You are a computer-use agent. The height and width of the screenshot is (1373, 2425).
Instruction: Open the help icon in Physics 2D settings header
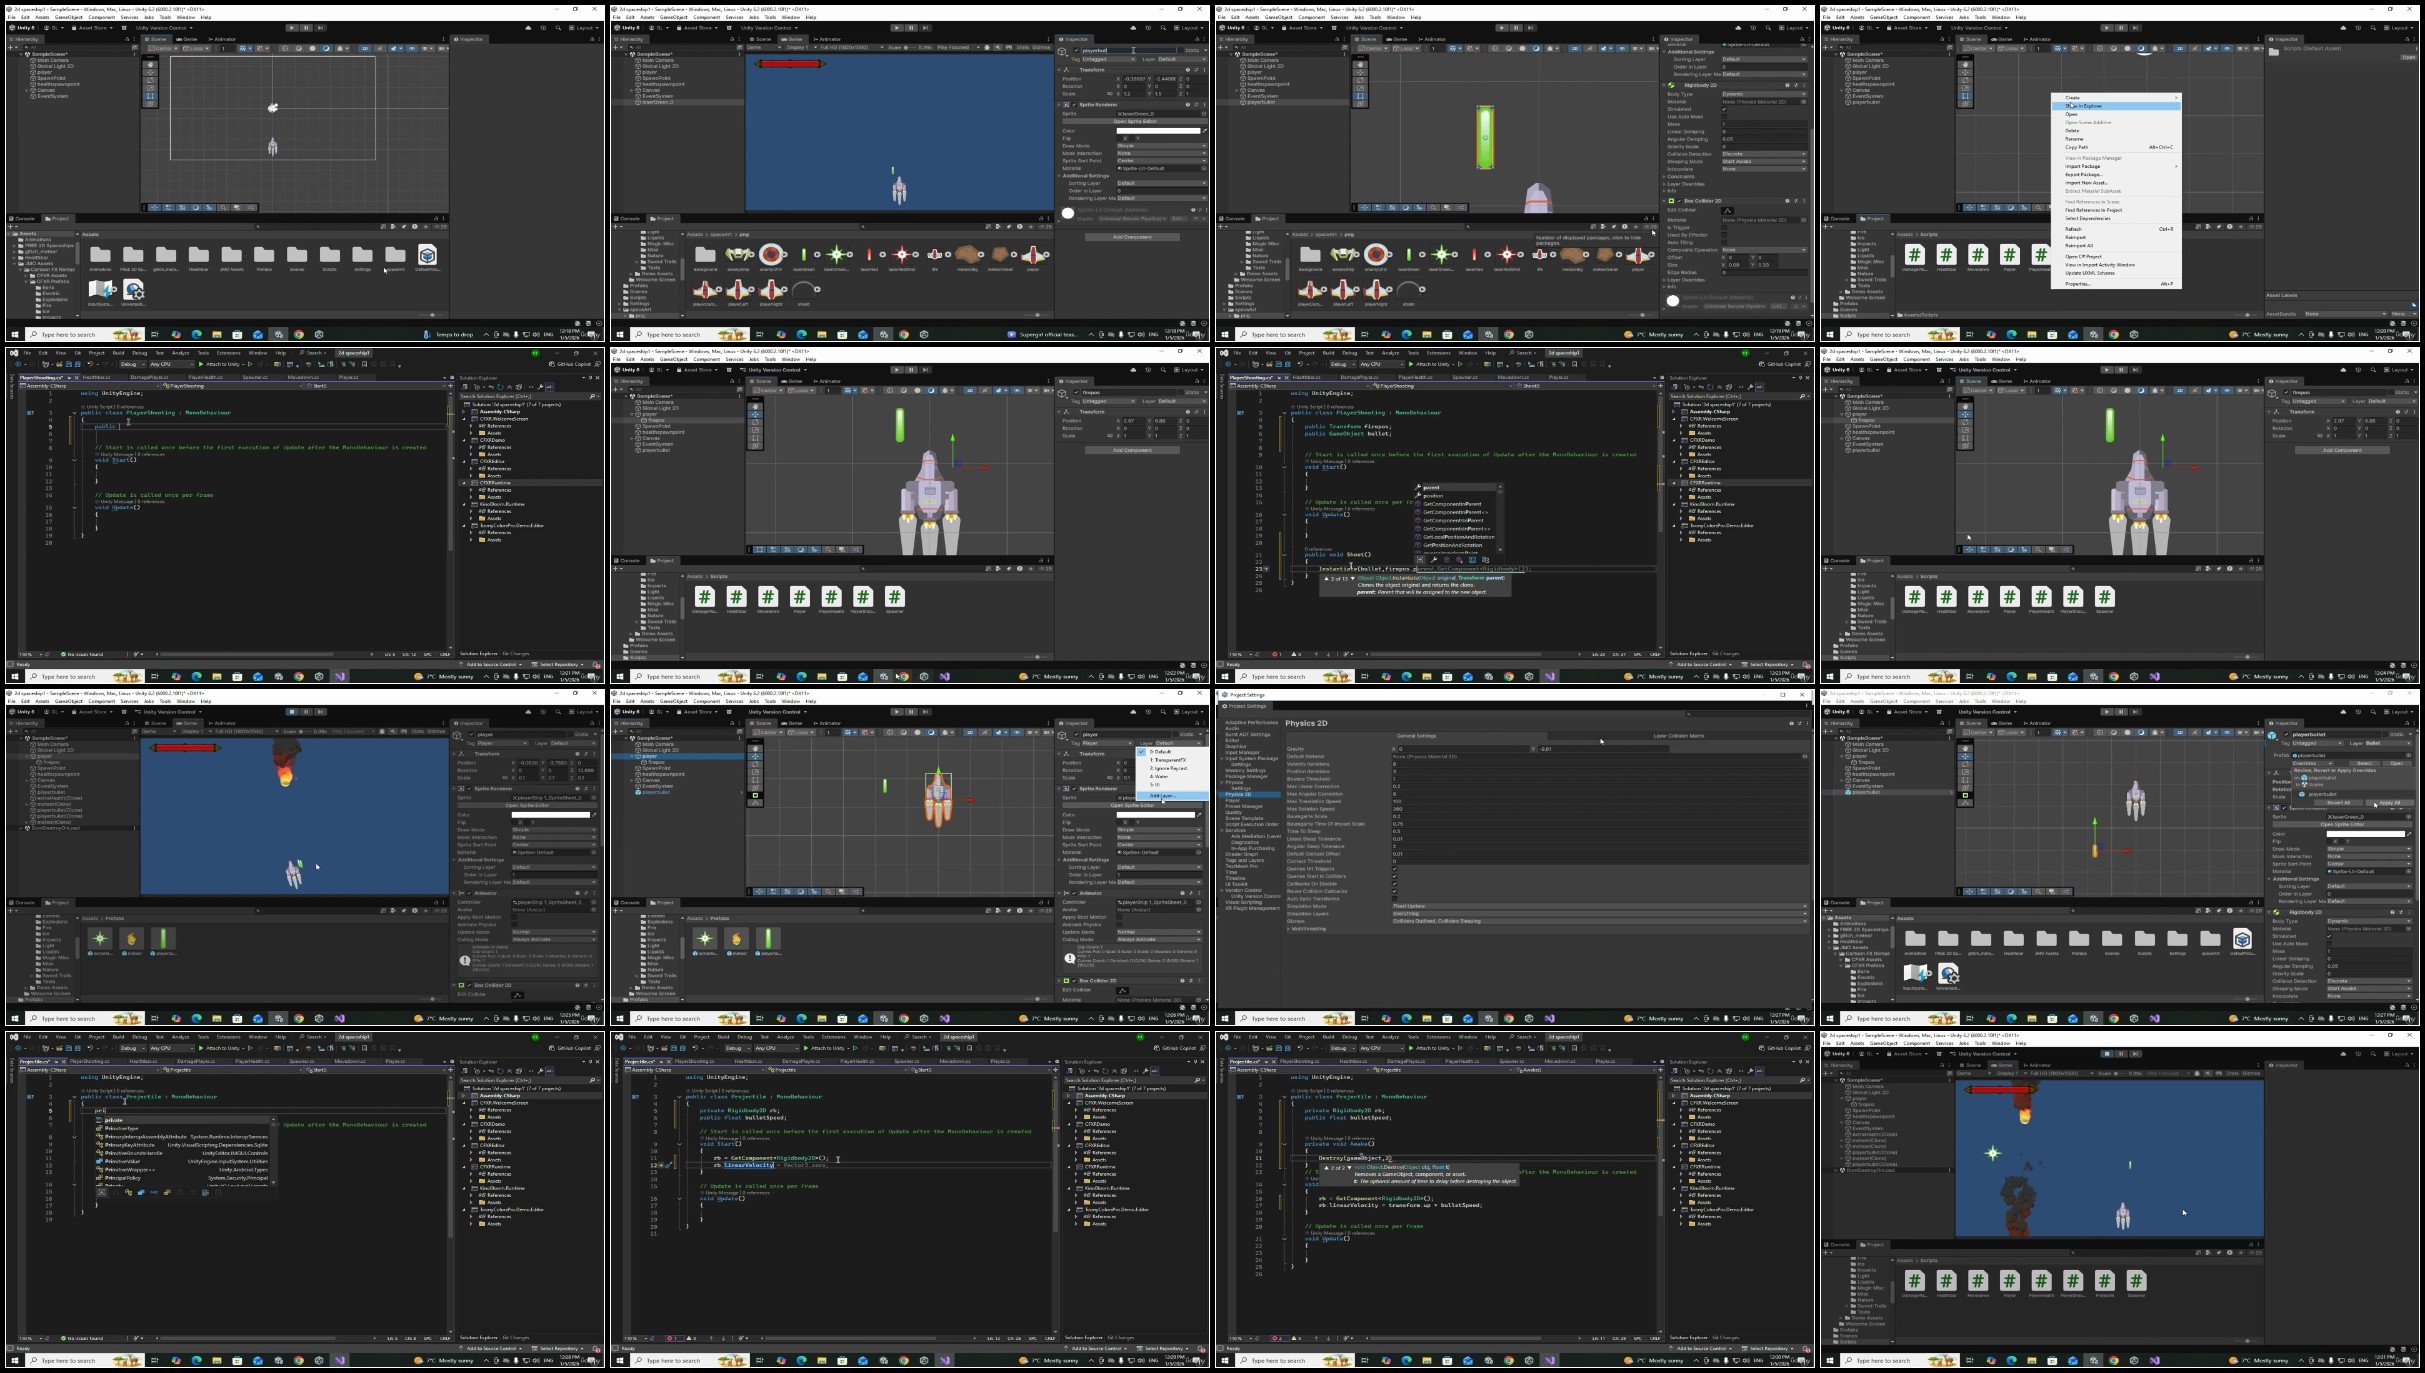[1791, 723]
